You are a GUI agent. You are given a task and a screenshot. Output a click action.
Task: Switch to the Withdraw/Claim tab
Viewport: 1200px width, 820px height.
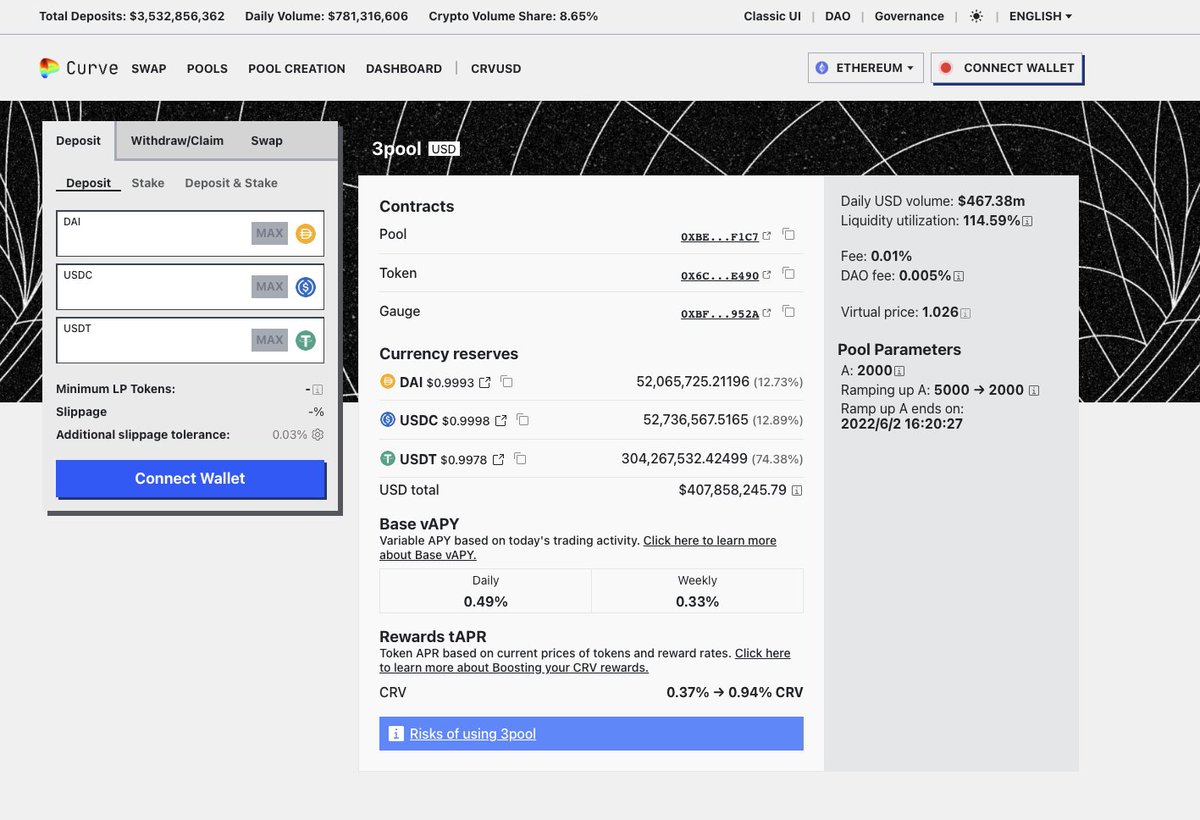(177, 141)
